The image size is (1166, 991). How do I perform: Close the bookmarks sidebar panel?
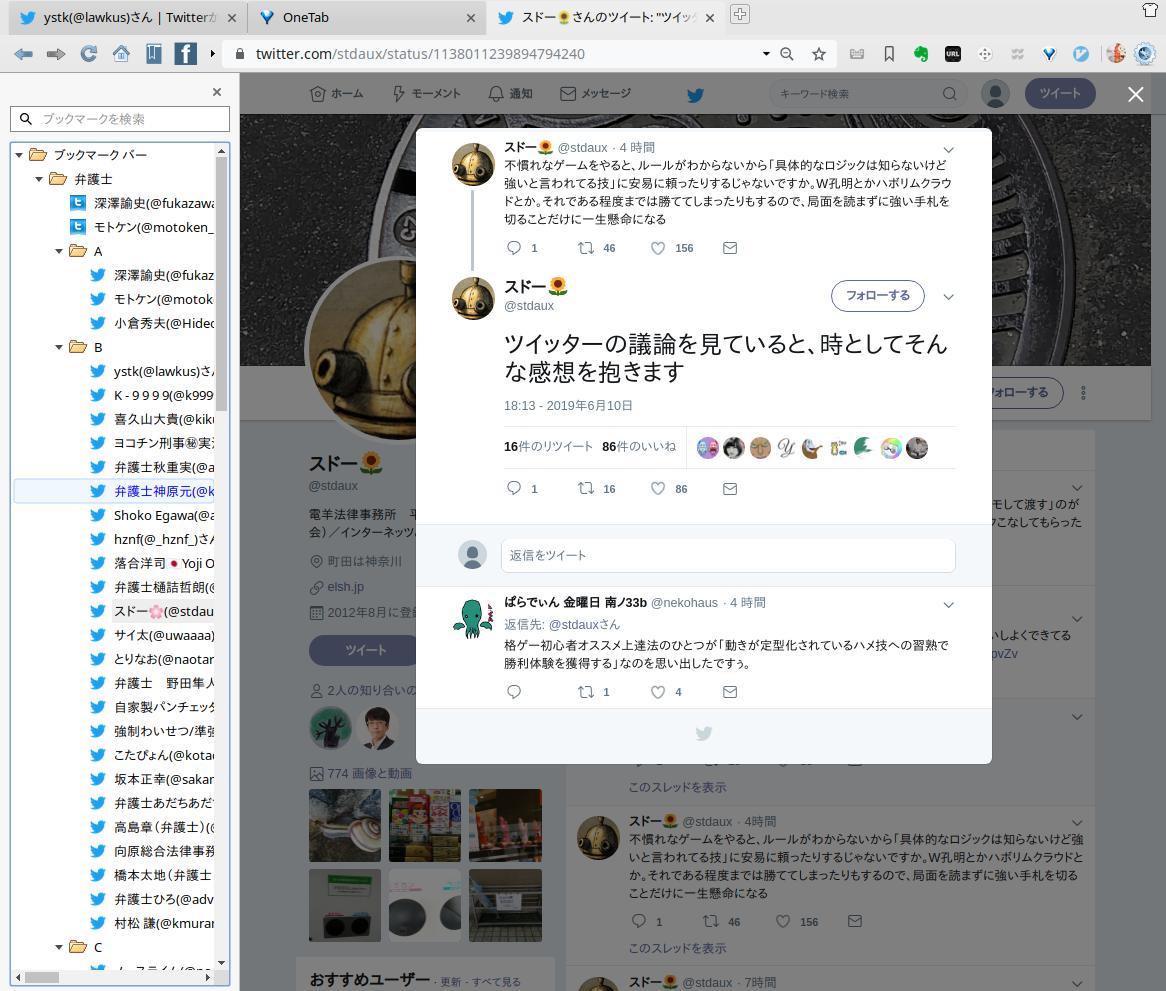point(216,92)
